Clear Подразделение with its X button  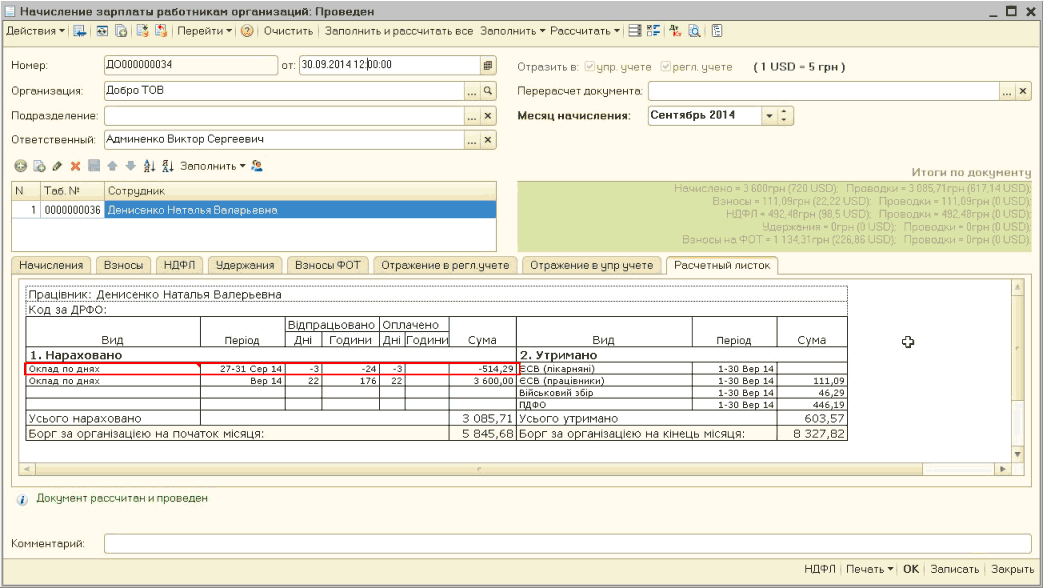point(488,116)
